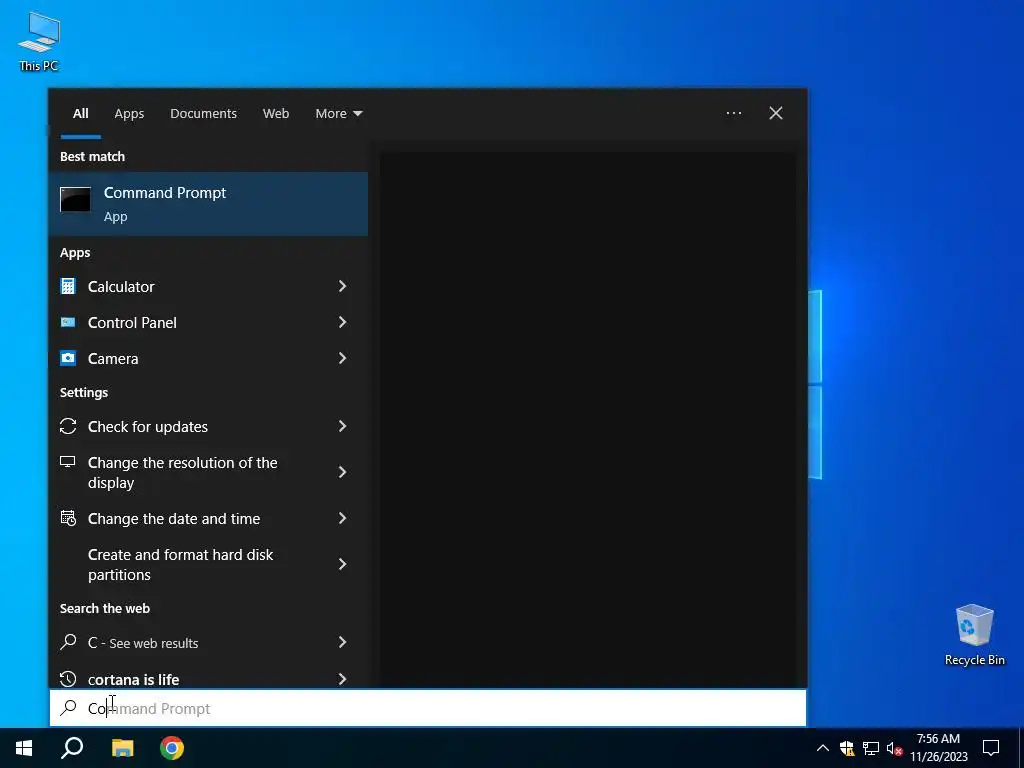Click inside the search text box
Viewport: 1024px width, 768px height.
point(428,709)
